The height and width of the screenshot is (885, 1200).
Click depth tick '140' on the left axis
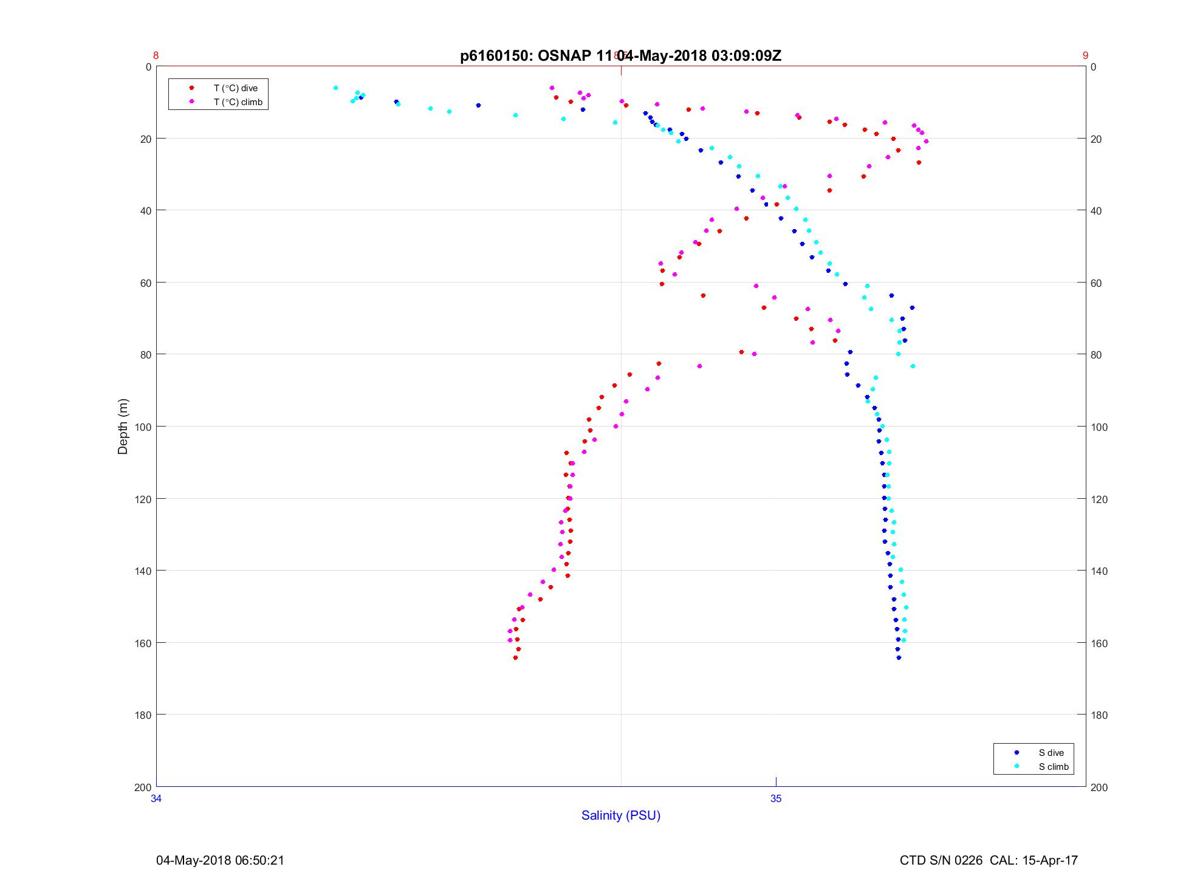point(142,571)
